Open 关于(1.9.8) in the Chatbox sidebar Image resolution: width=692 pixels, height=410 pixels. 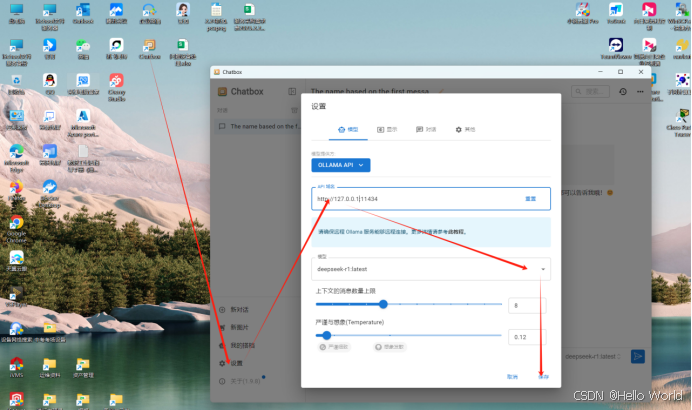click(240, 381)
